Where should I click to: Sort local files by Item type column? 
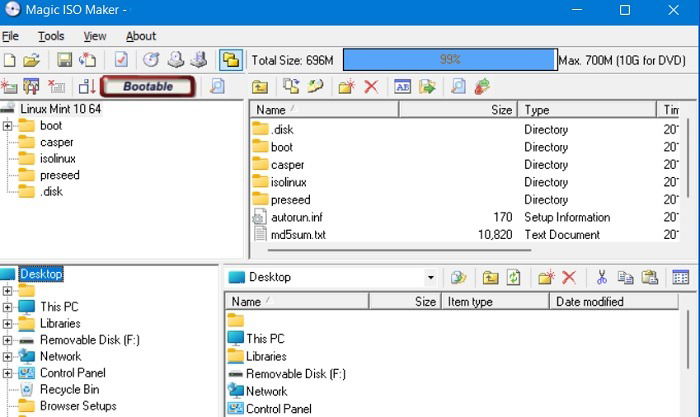click(x=495, y=302)
